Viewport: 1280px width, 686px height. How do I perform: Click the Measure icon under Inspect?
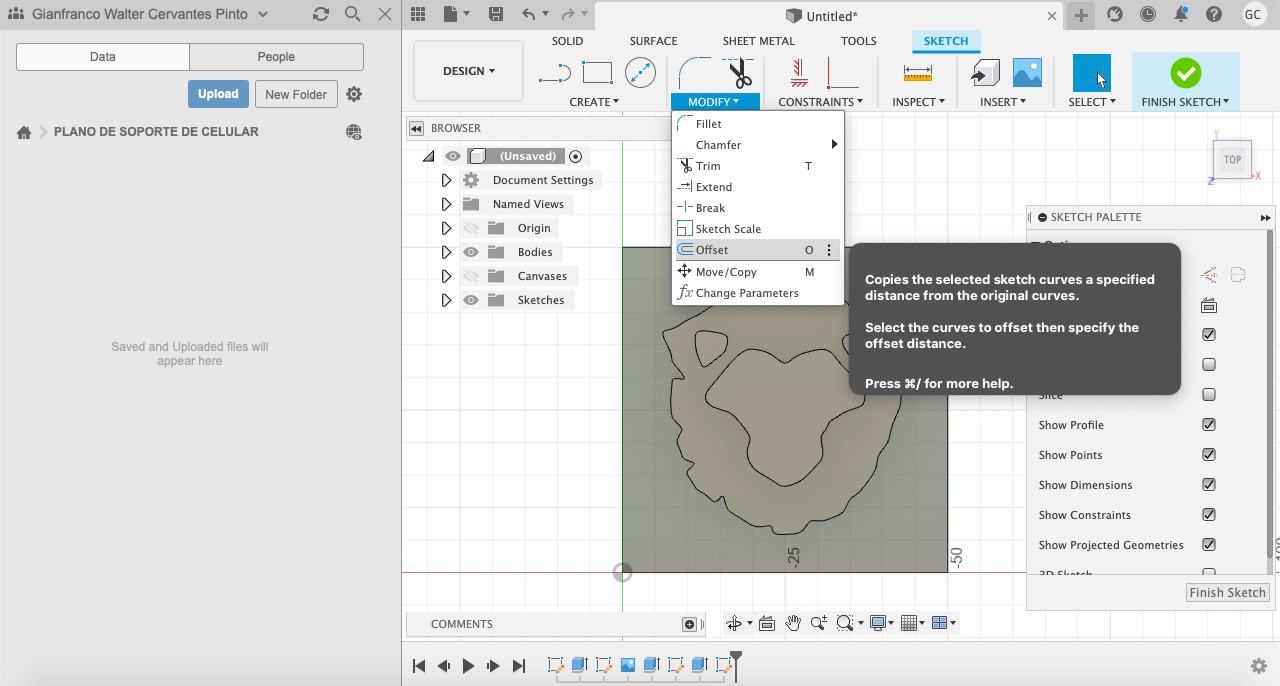click(x=917, y=72)
